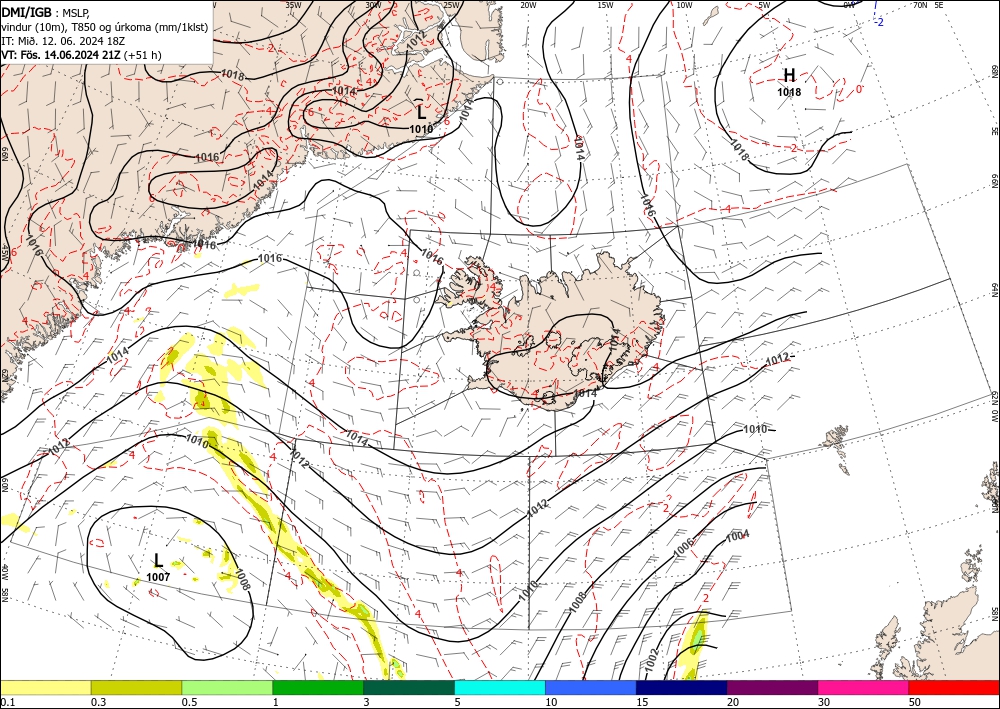The image size is (1000, 709).
Task: Click the light green 0.5–1 legend color
Action: [227, 687]
